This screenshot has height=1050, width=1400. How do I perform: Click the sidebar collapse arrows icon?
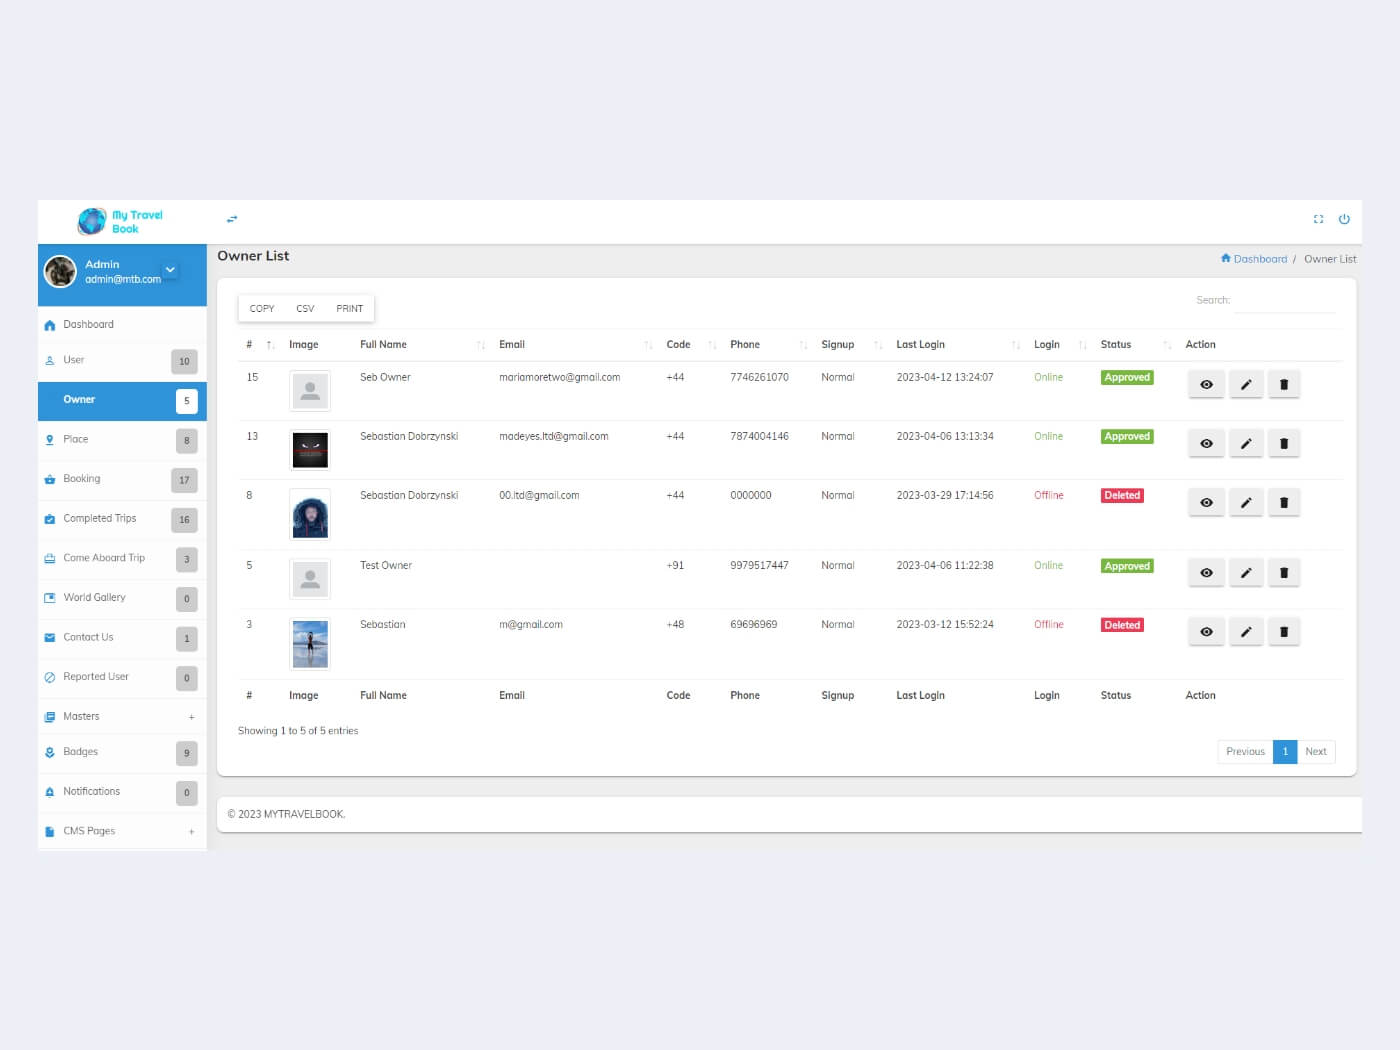232,219
